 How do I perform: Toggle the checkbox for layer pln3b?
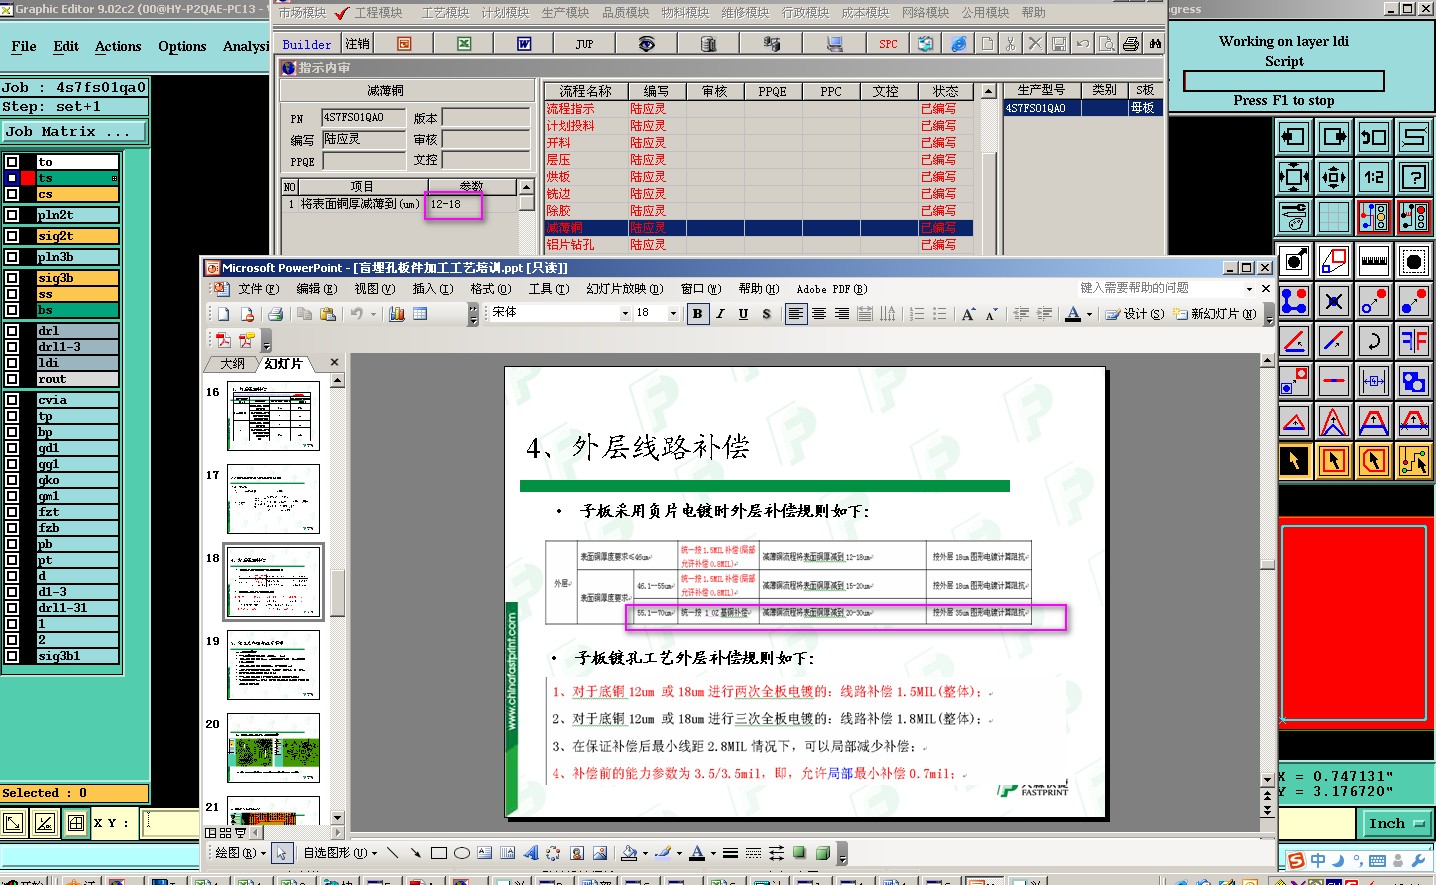[12, 257]
